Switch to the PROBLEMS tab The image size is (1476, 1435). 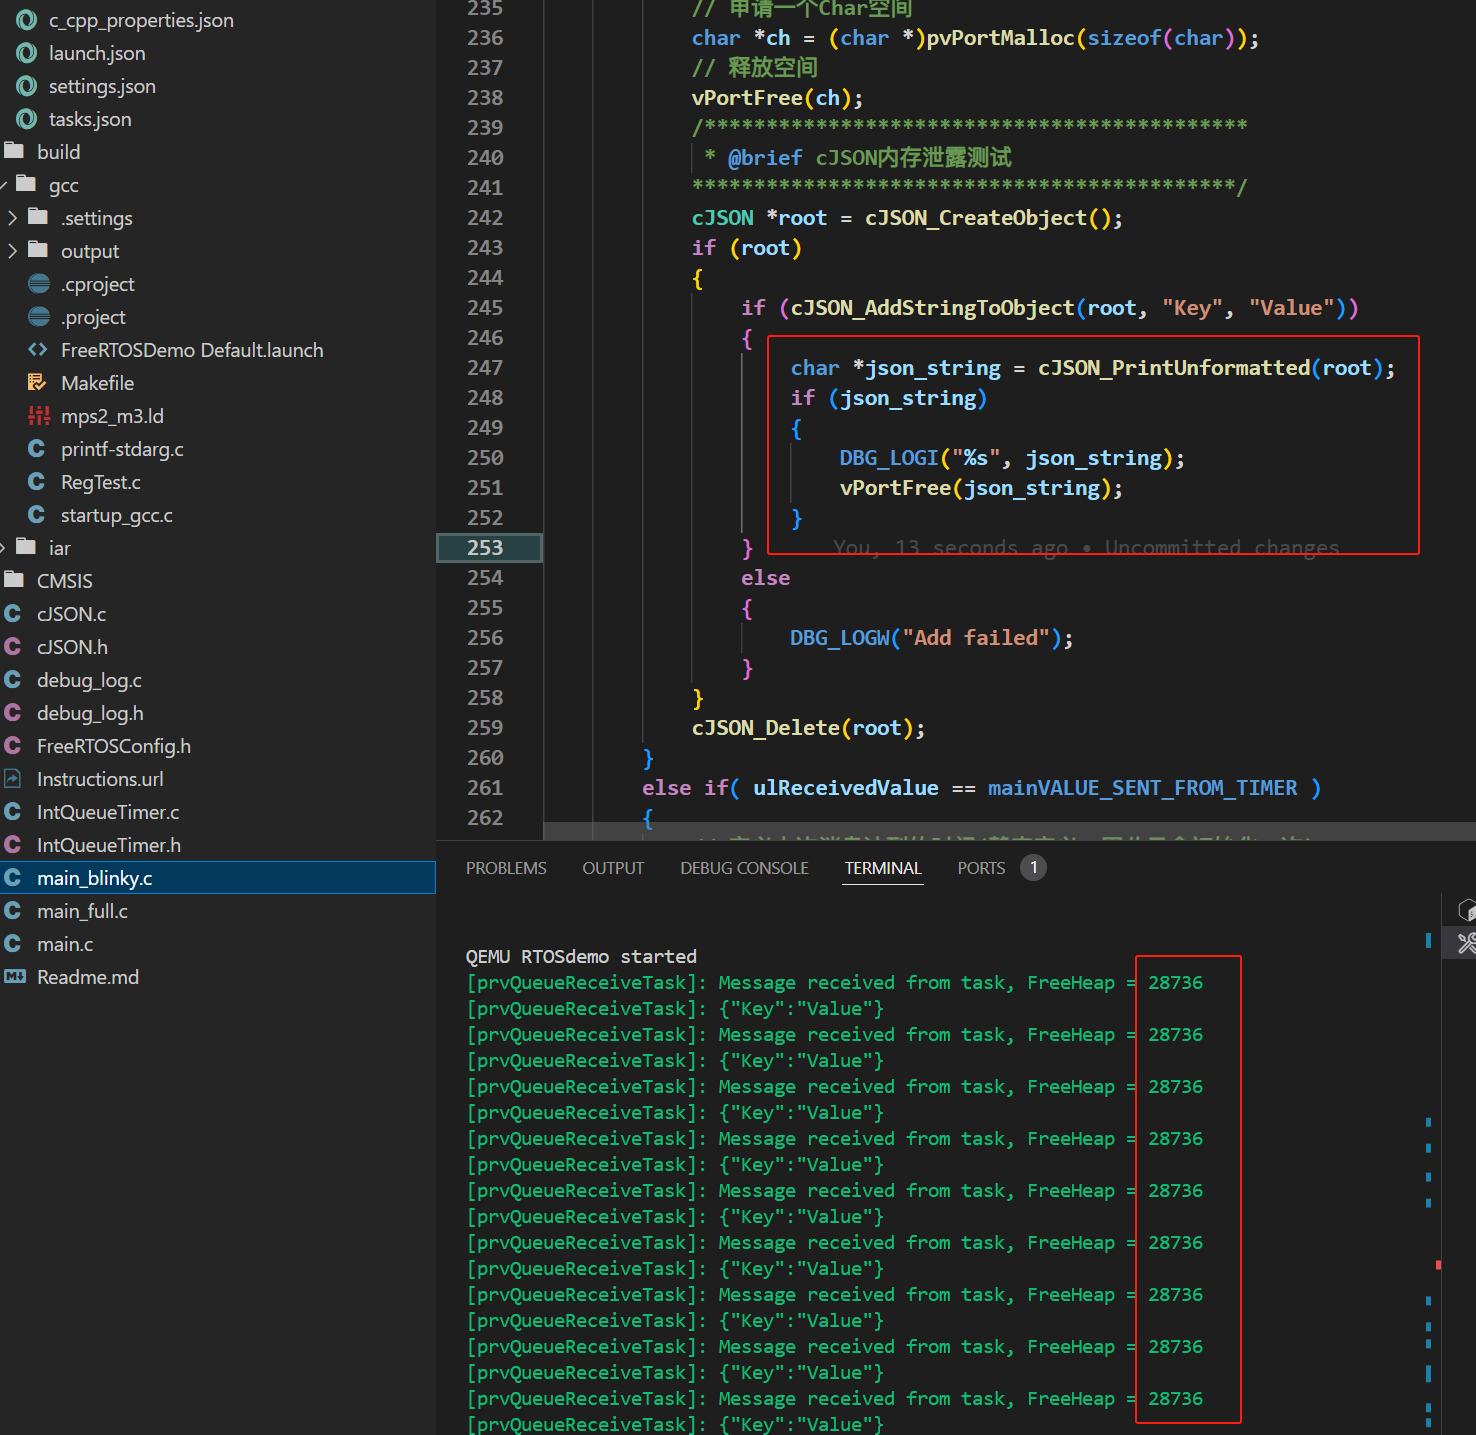click(506, 868)
